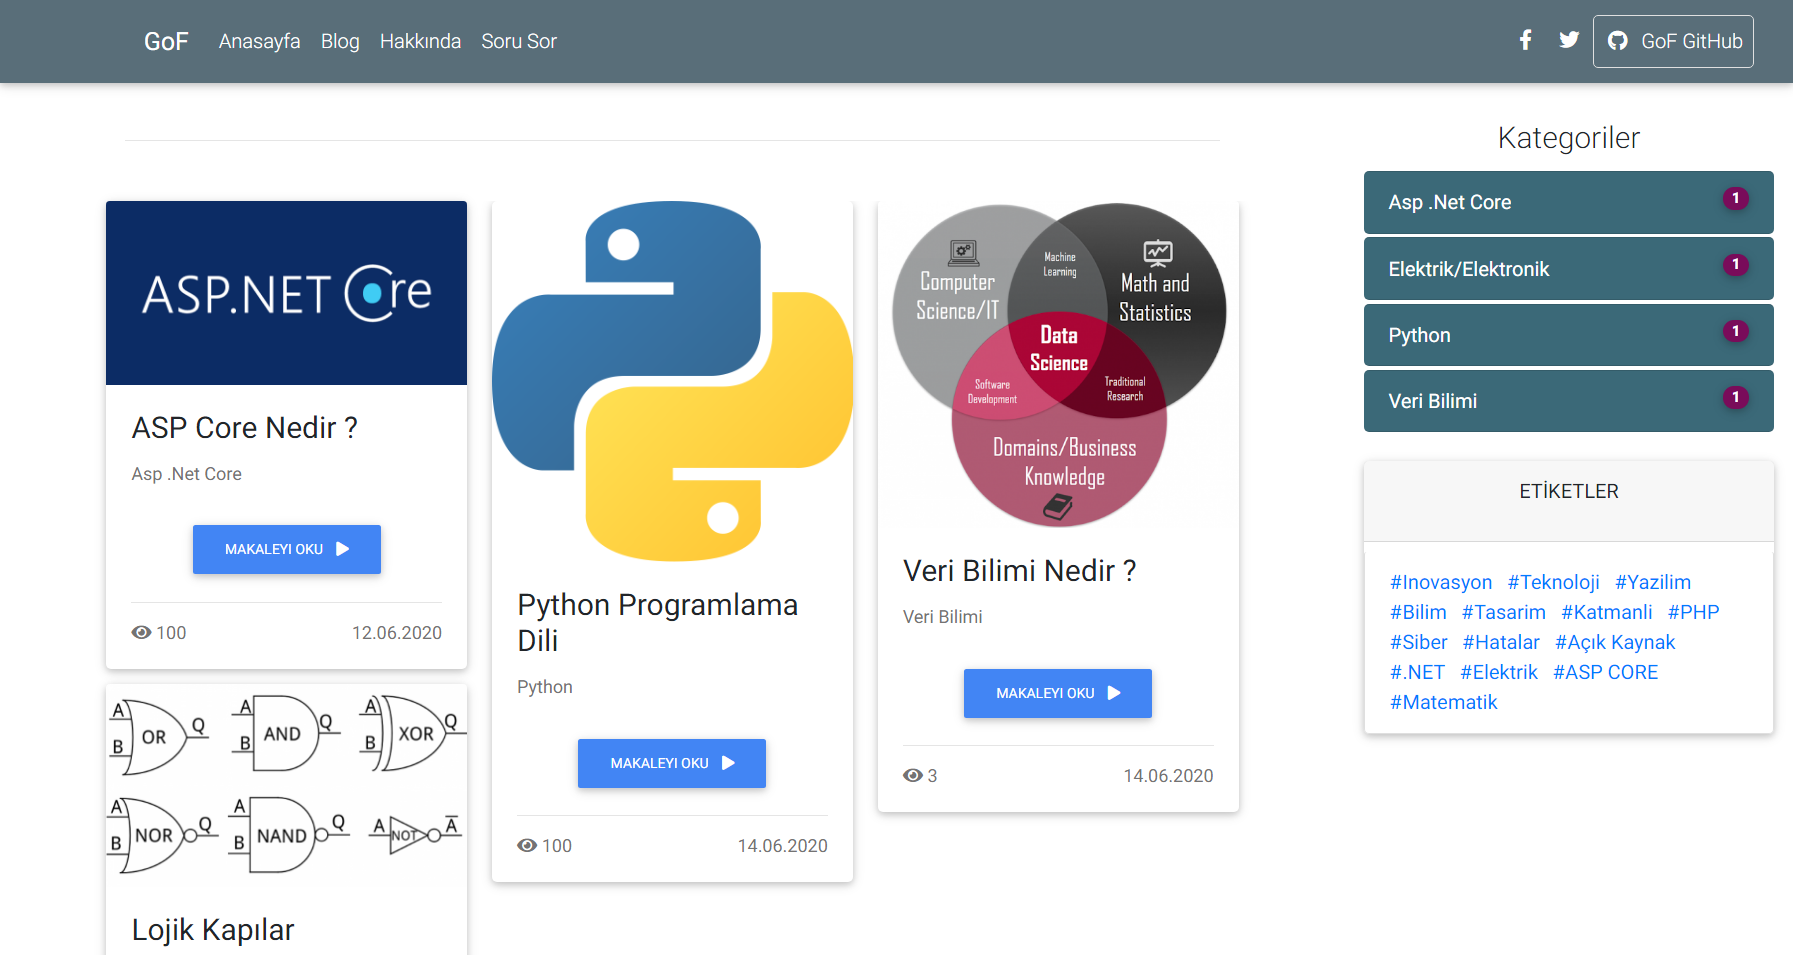The width and height of the screenshot is (1793, 955).
Task: Click the date 12.06.2020 on ASP card
Action: click(x=397, y=633)
